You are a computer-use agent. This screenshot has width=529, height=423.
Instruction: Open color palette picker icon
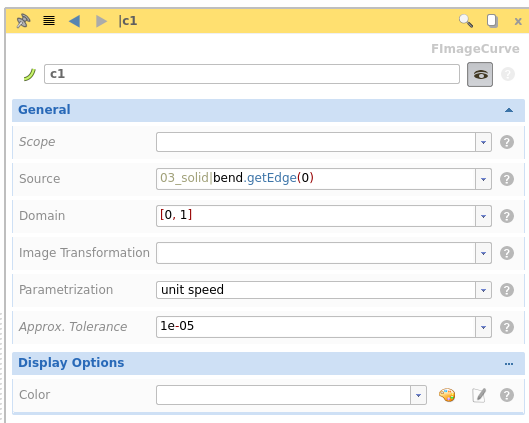(447, 395)
